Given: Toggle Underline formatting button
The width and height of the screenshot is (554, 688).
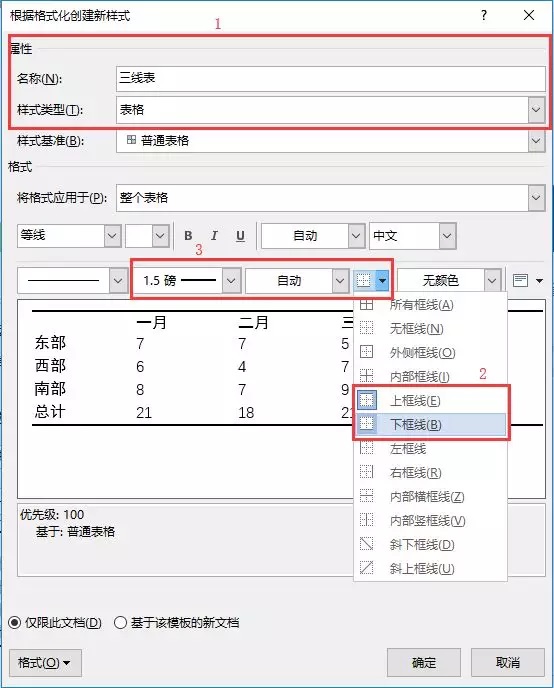Looking at the screenshot, I should [240, 236].
